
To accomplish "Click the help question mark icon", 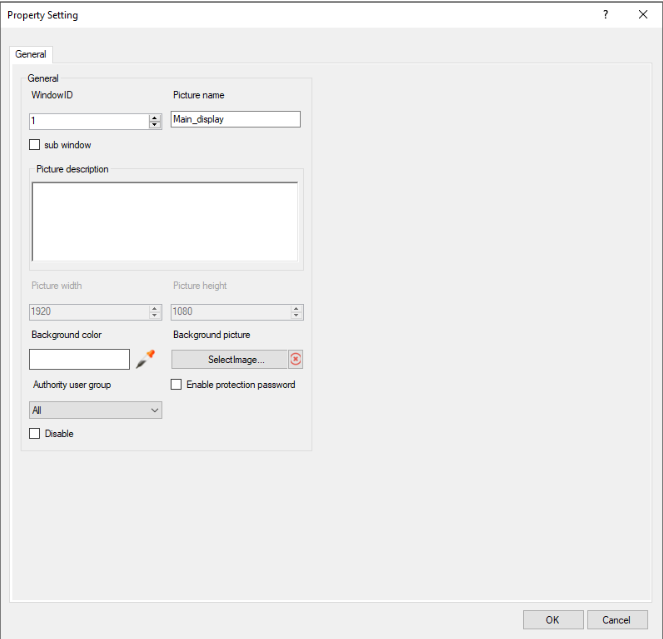I will click(x=605, y=15).
